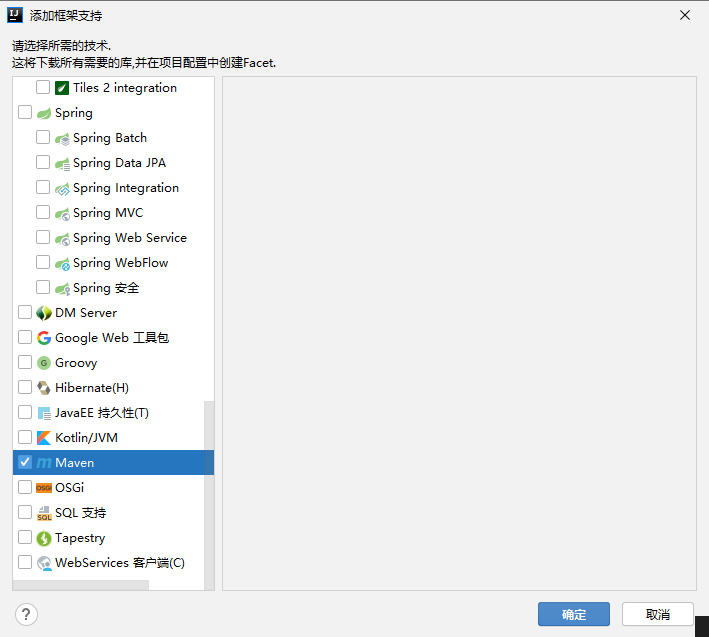Close the 添加框架支持 dialog
Viewport: 709px width, 637px height.
[x=685, y=15]
